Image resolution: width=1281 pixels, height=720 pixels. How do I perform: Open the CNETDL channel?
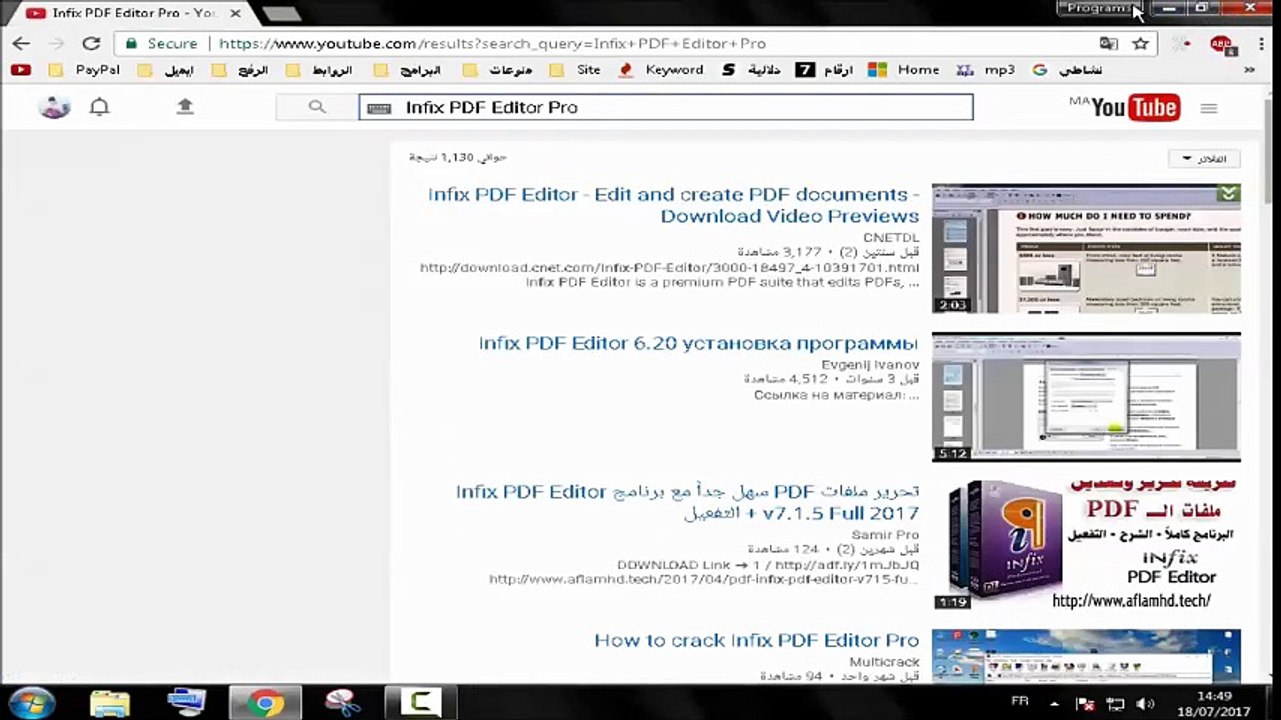click(891, 238)
